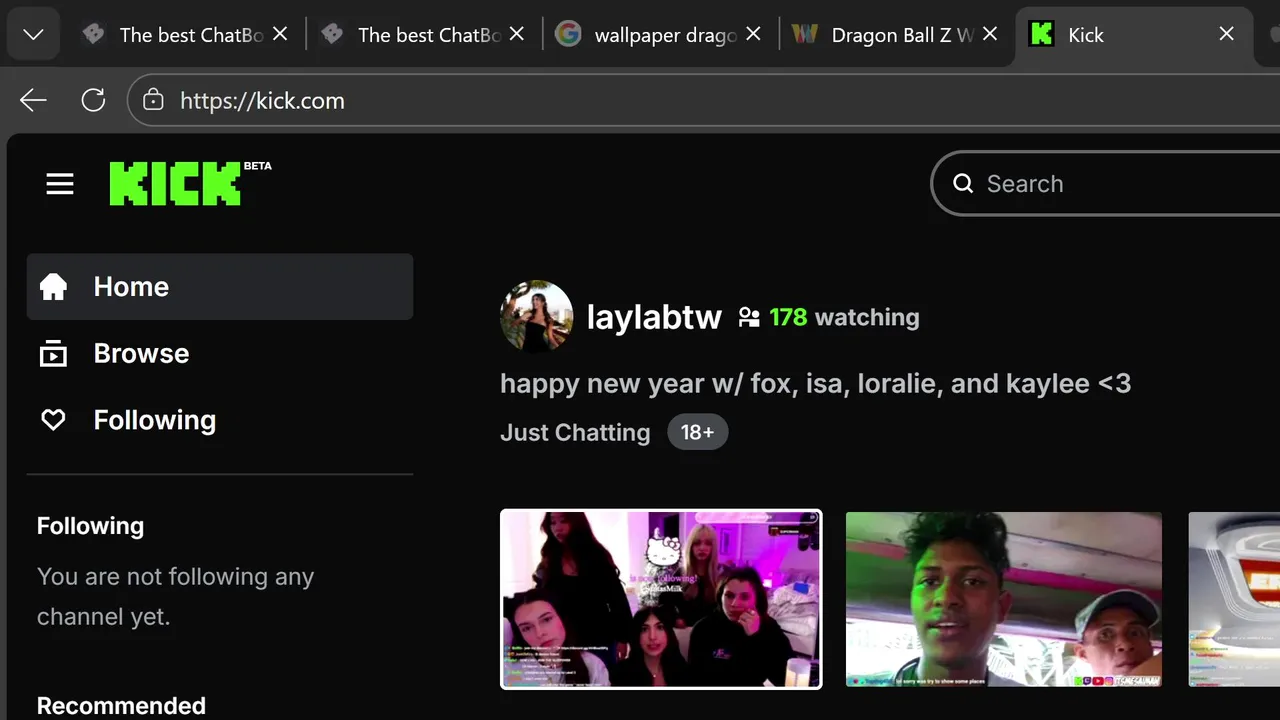Image resolution: width=1280 pixels, height=720 pixels.
Task: Open laylabtw channel avatar
Action: [537, 317]
